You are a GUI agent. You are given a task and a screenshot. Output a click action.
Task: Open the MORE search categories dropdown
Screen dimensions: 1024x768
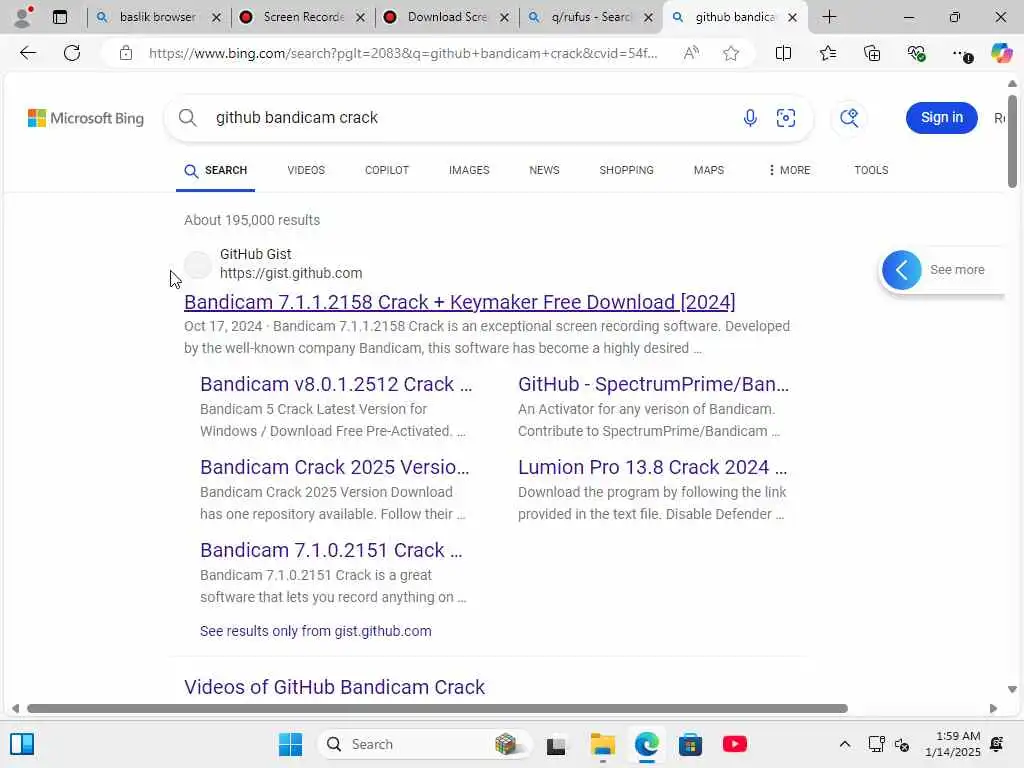point(789,170)
